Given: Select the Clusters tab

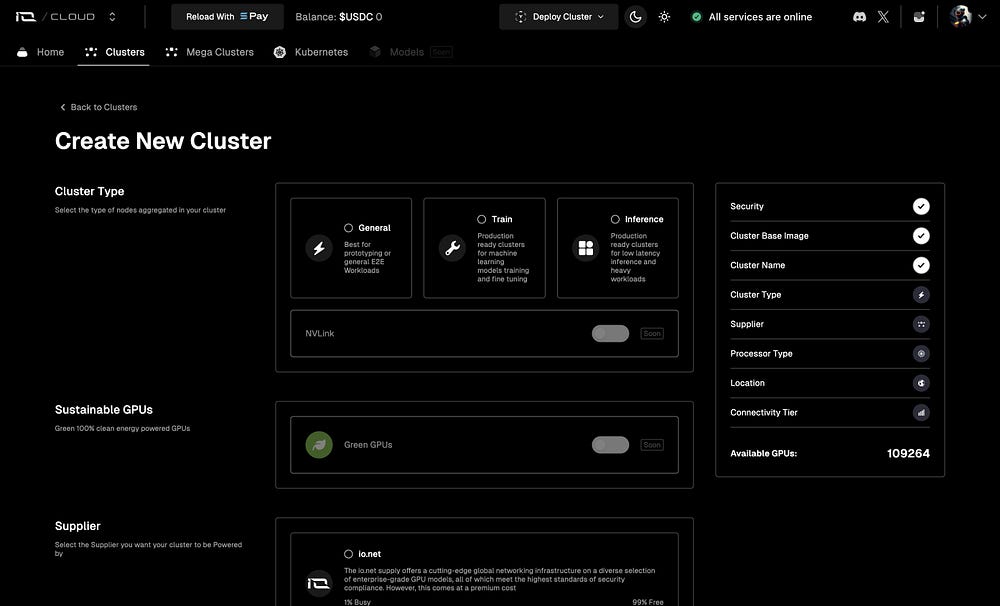Looking at the screenshot, I should [x=115, y=52].
